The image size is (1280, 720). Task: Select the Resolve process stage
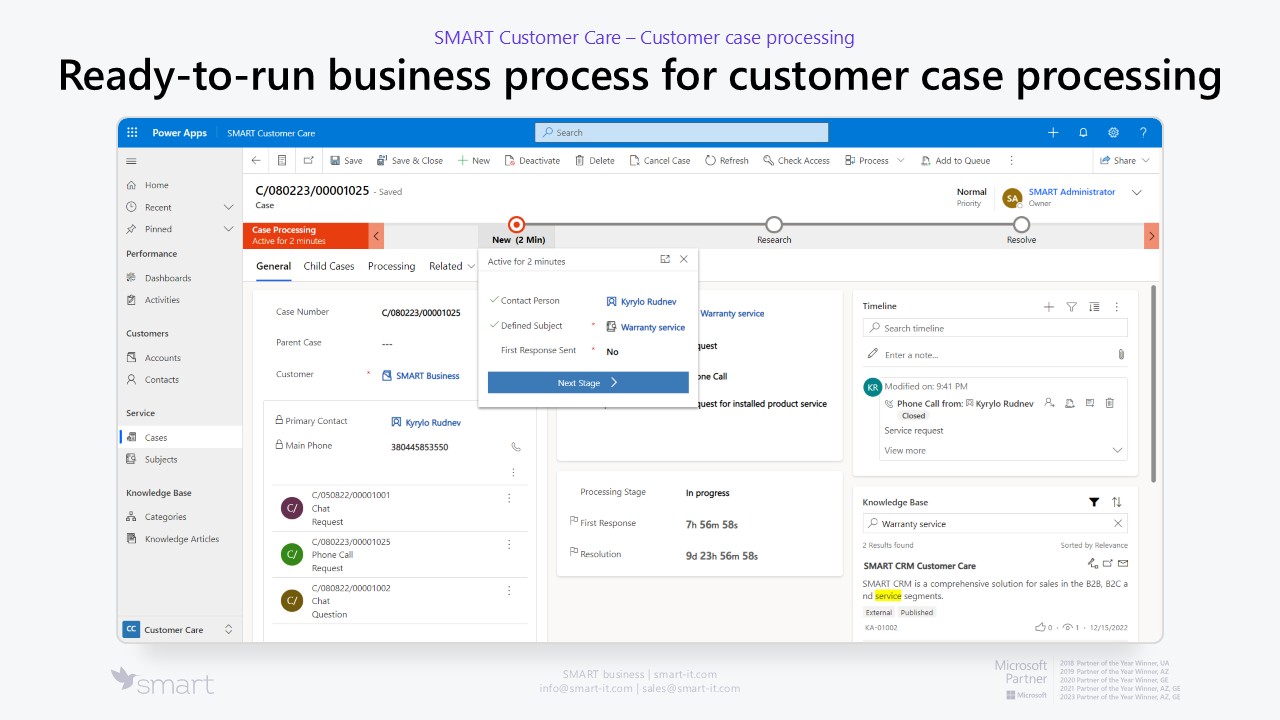pyautogui.click(x=1021, y=225)
